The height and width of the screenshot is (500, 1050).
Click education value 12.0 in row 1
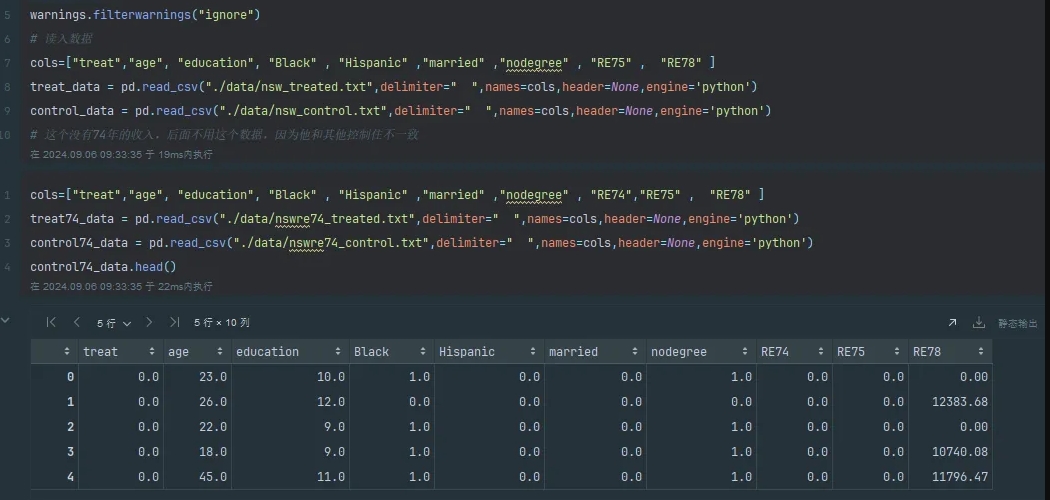tap(331, 402)
